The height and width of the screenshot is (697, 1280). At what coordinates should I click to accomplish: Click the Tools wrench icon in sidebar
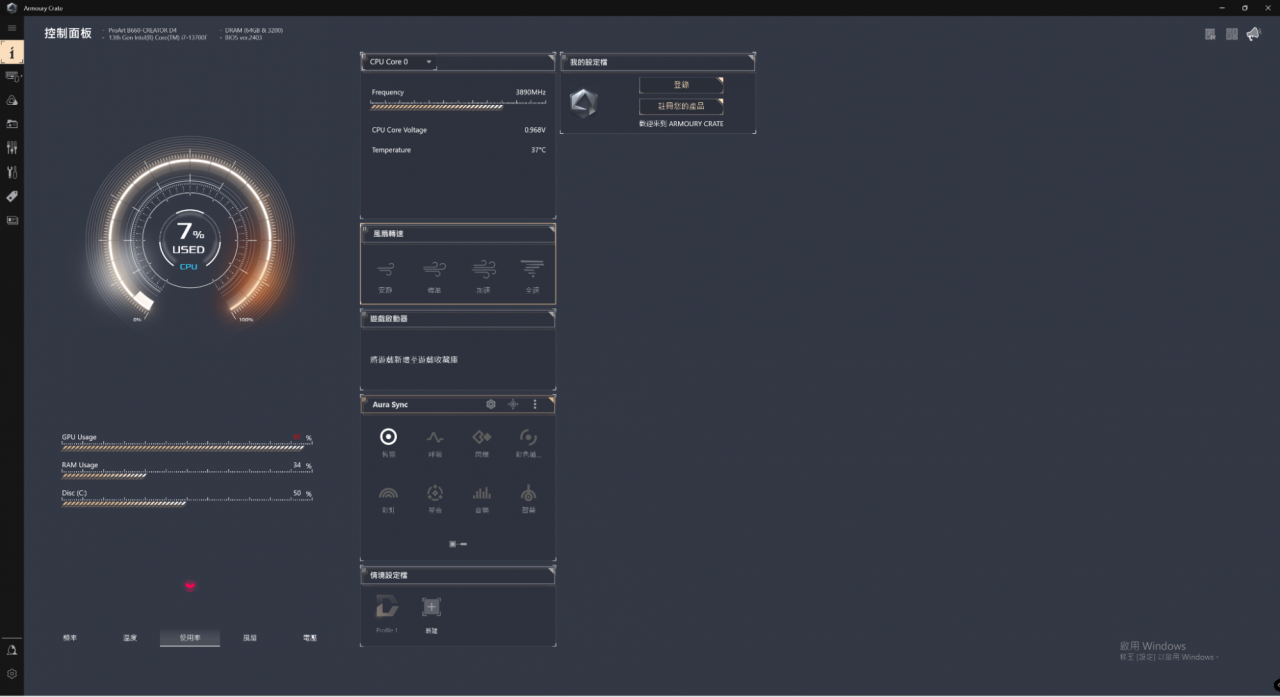12,172
